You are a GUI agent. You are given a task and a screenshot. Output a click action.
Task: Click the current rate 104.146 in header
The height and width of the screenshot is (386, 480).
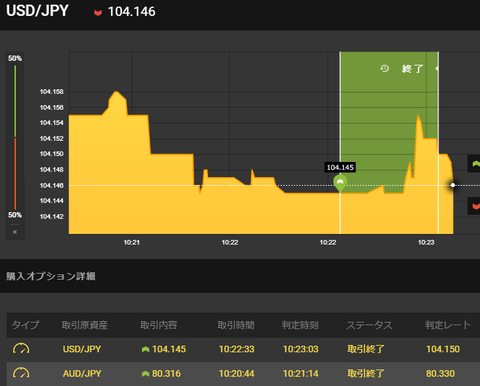click(x=132, y=12)
